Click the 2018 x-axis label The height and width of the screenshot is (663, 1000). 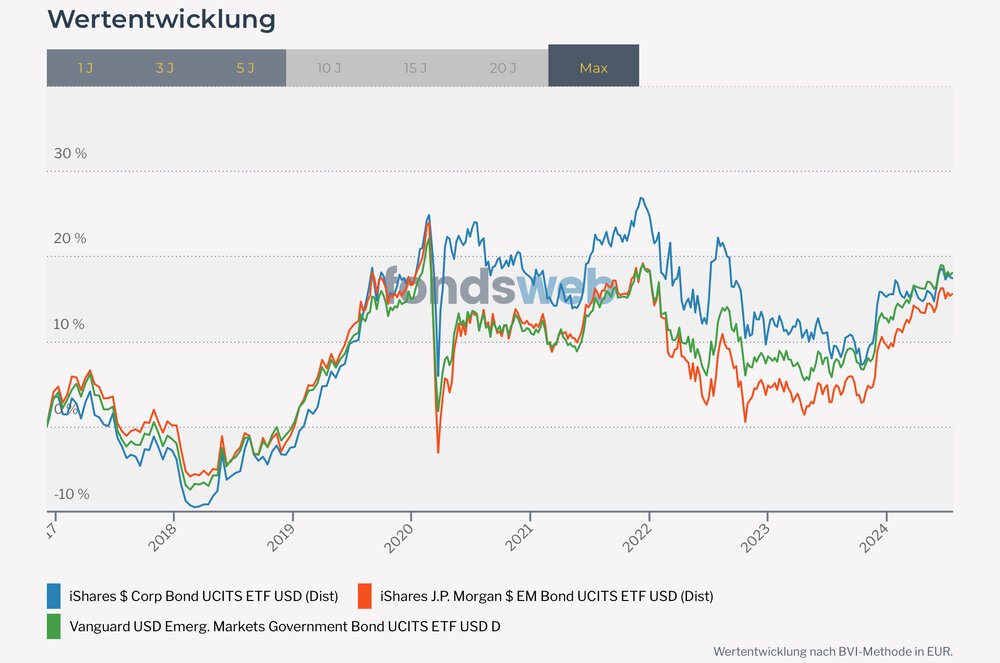coord(163,537)
